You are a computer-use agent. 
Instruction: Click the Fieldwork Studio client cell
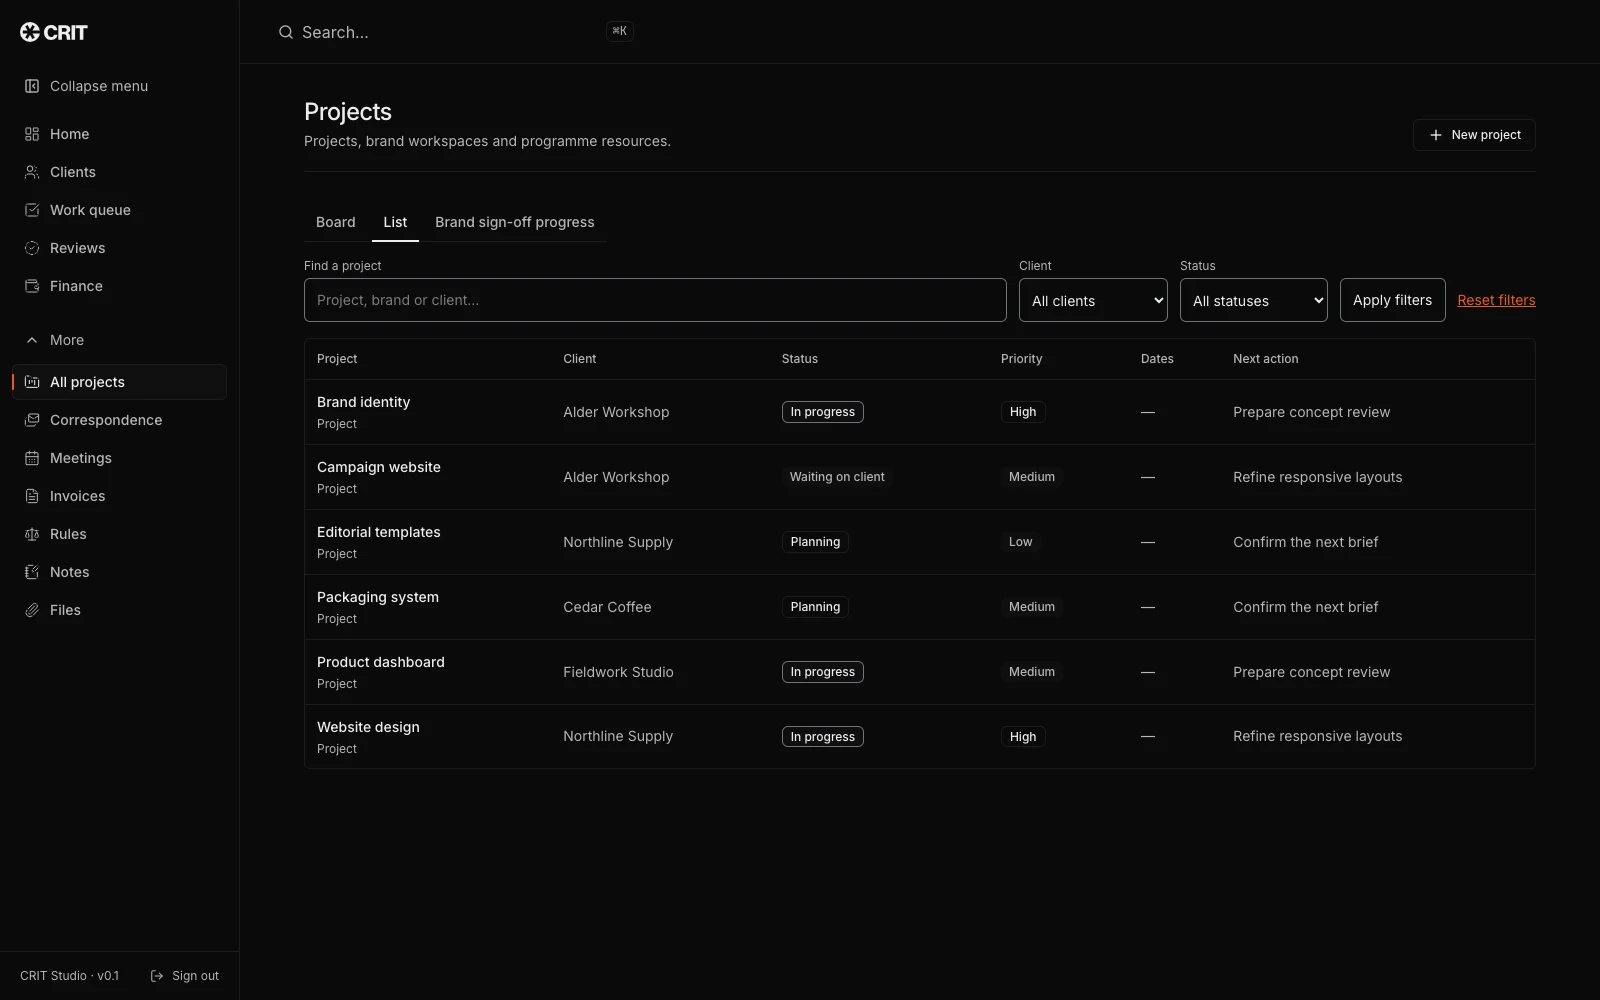(618, 672)
